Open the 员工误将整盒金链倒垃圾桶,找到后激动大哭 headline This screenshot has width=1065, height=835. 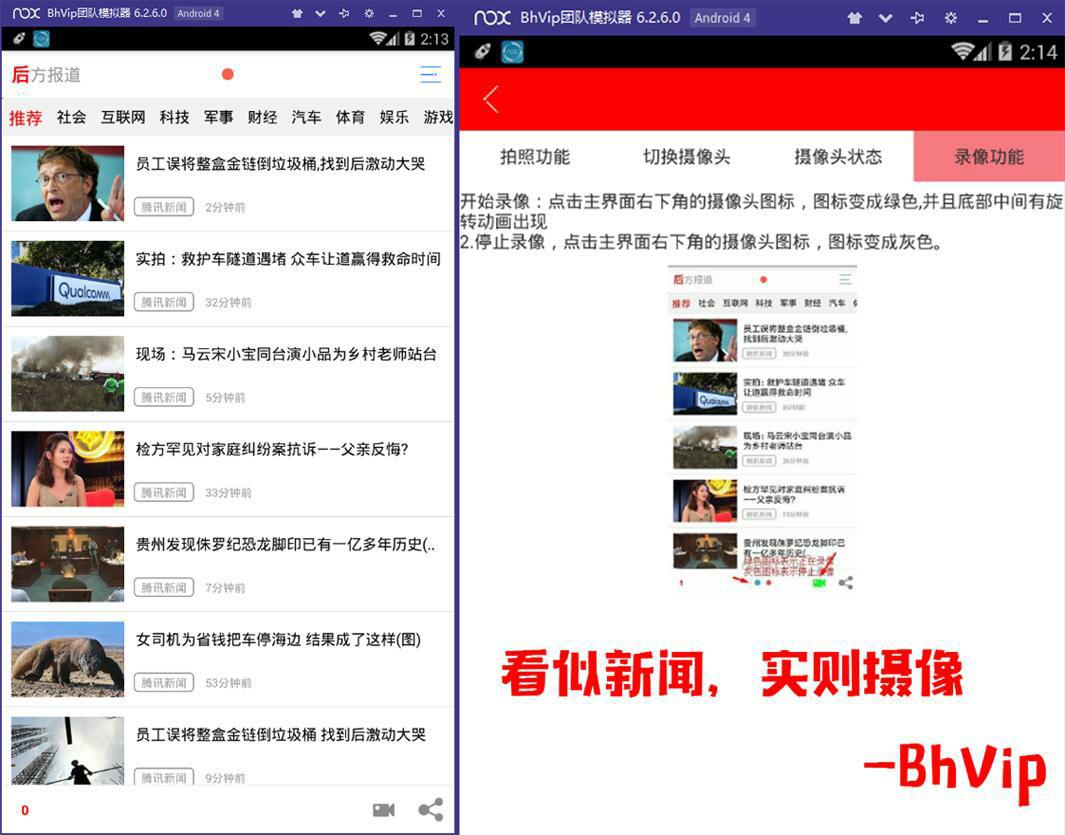(281, 164)
